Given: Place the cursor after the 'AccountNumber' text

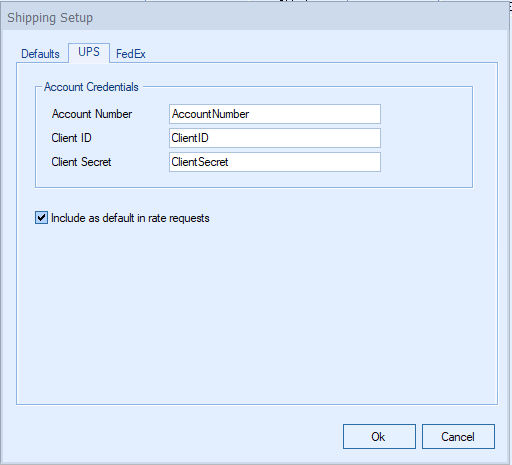Looking at the screenshot, I should [250, 114].
